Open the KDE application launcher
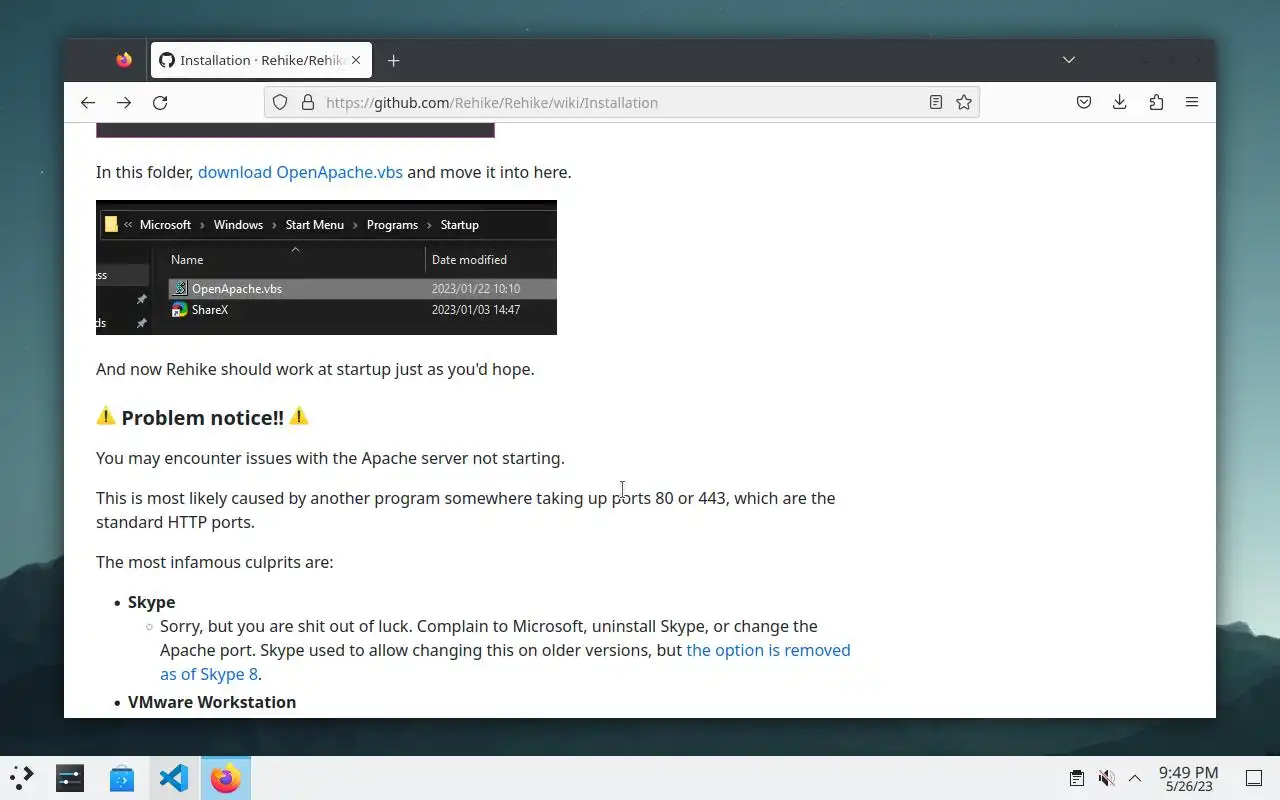 tap(21, 777)
